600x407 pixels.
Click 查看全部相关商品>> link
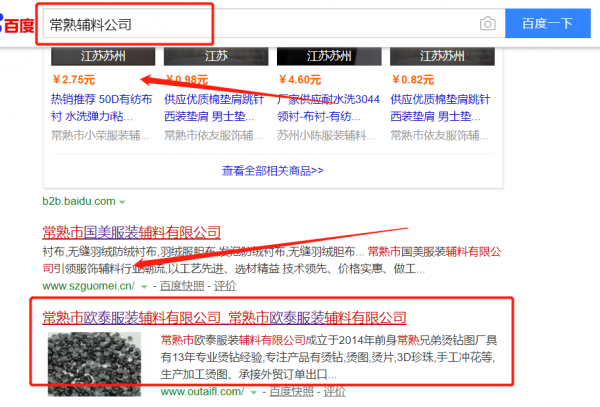(x=272, y=171)
